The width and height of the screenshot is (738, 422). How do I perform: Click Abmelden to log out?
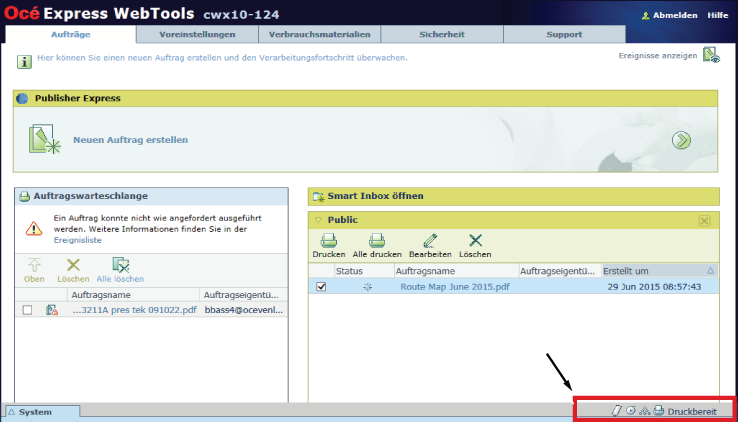(x=675, y=16)
